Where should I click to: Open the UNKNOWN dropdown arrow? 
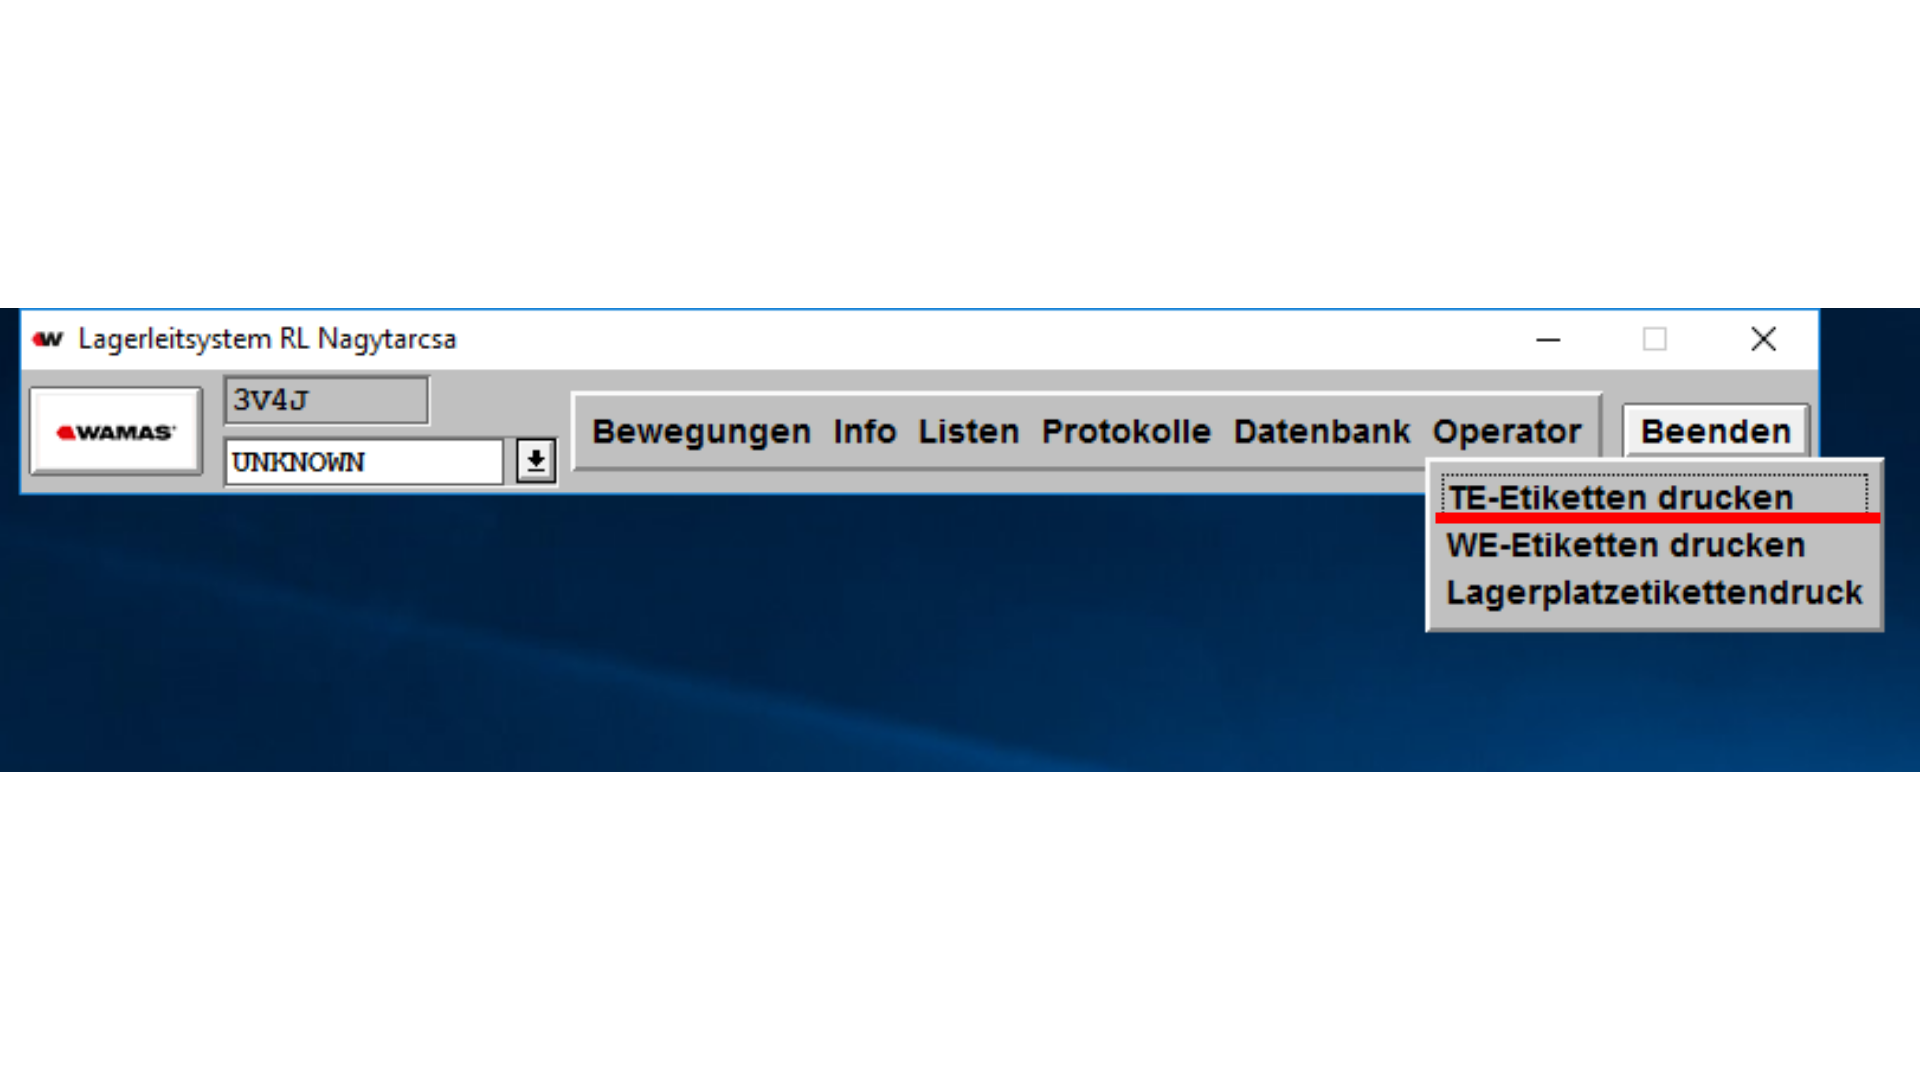tap(536, 461)
